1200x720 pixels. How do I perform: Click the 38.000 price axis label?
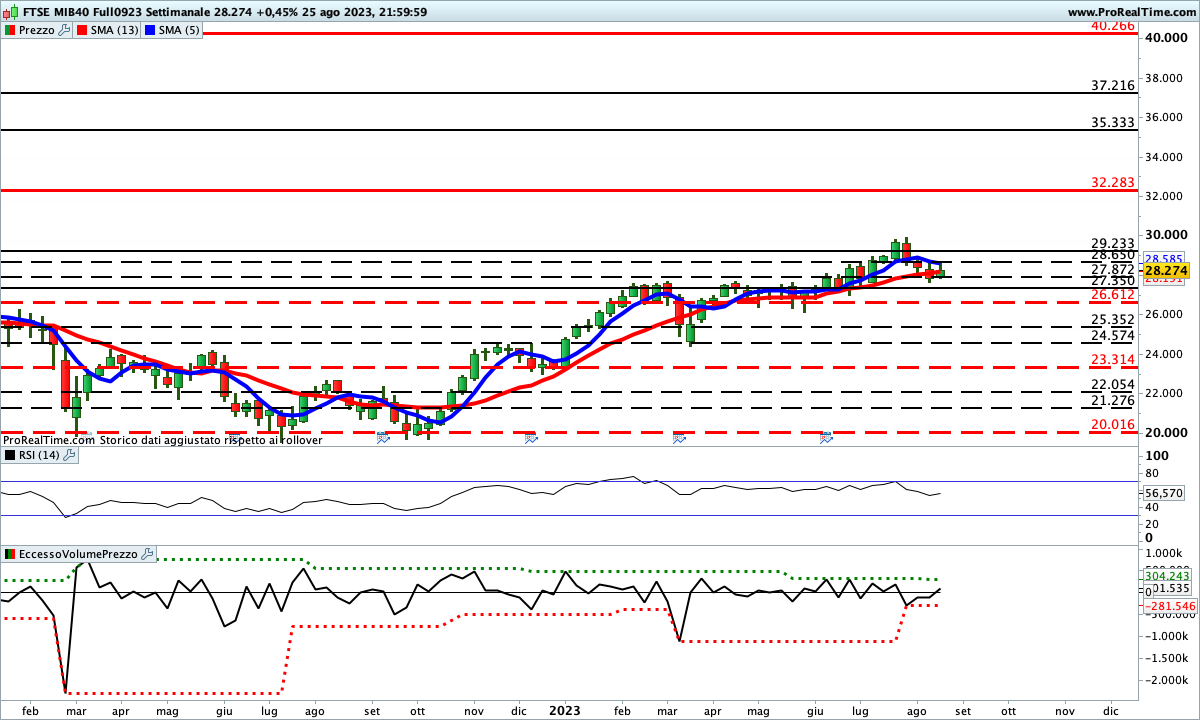click(x=1165, y=78)
